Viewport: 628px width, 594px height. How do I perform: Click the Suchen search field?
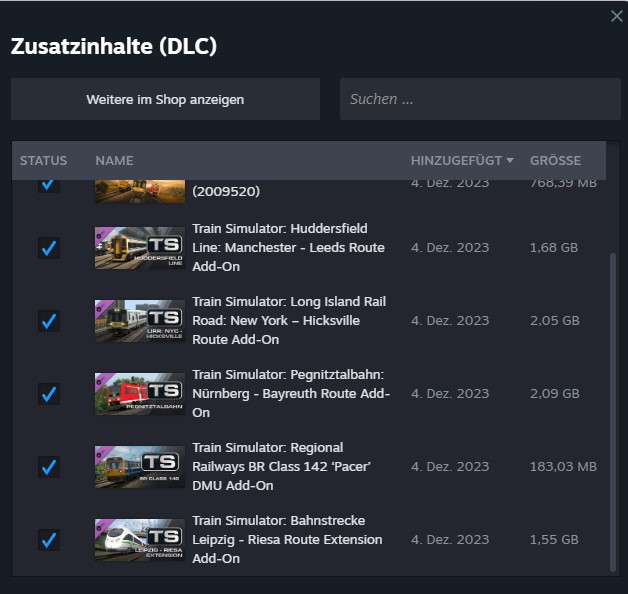click(x=480, y=100)
